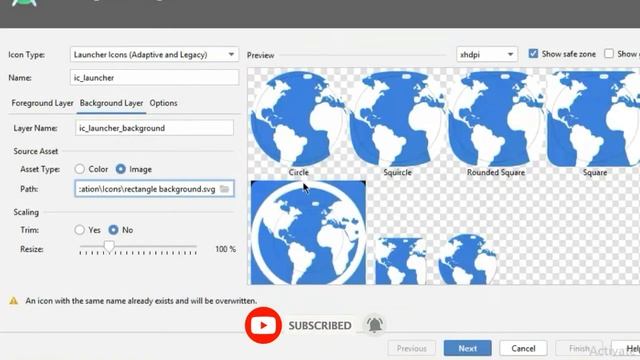640x360 pixels.
Task: Toggle the Show safe zone checkbox
Action: click(533, 54)
